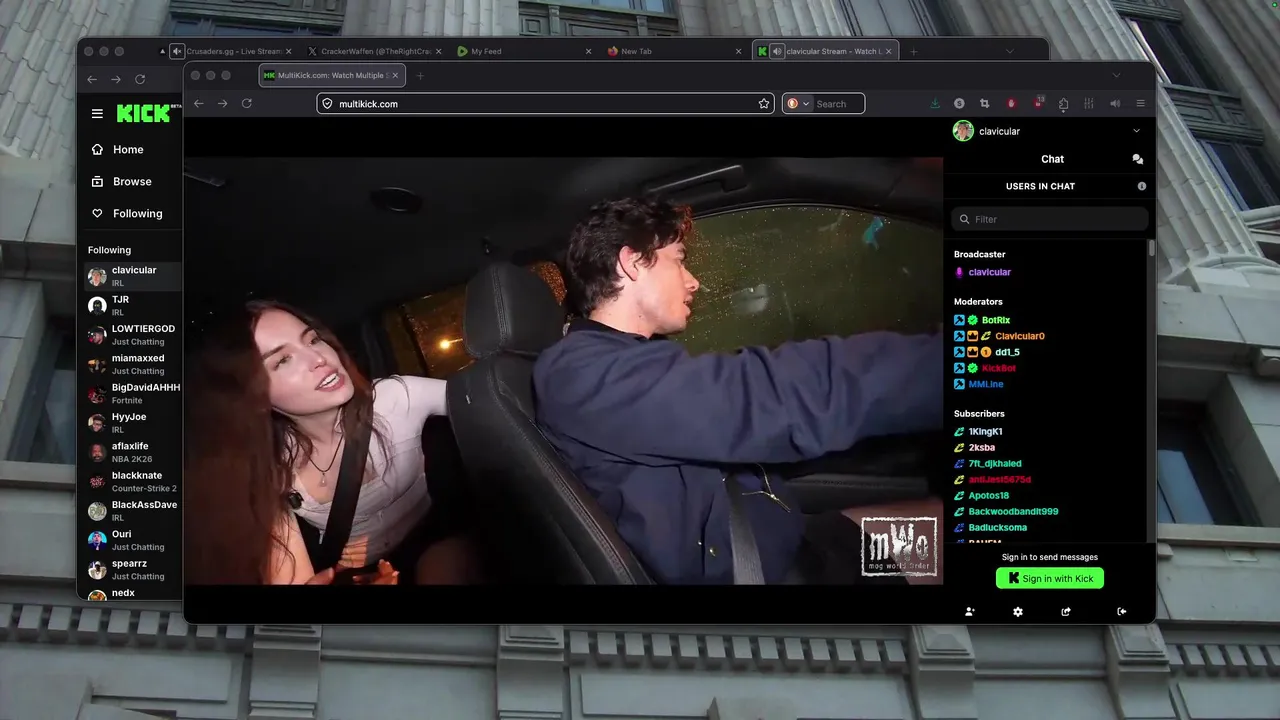Click the clavicular stream video
The width and height of the screenshot is (1280, 720).
click(x=563, y=370)
